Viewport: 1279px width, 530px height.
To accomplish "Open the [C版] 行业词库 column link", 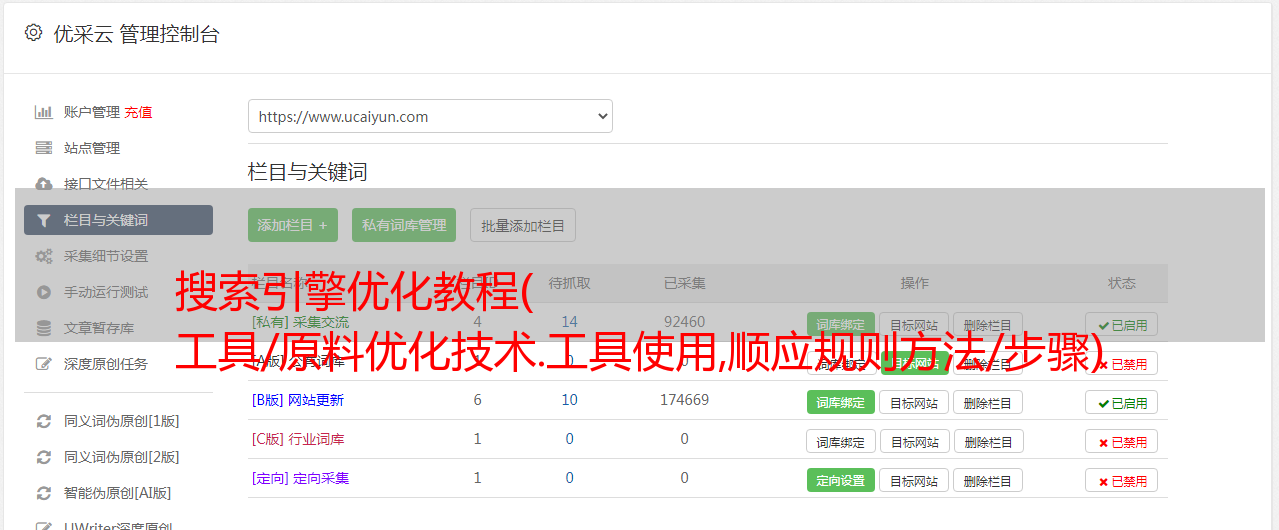I will 297,439.
